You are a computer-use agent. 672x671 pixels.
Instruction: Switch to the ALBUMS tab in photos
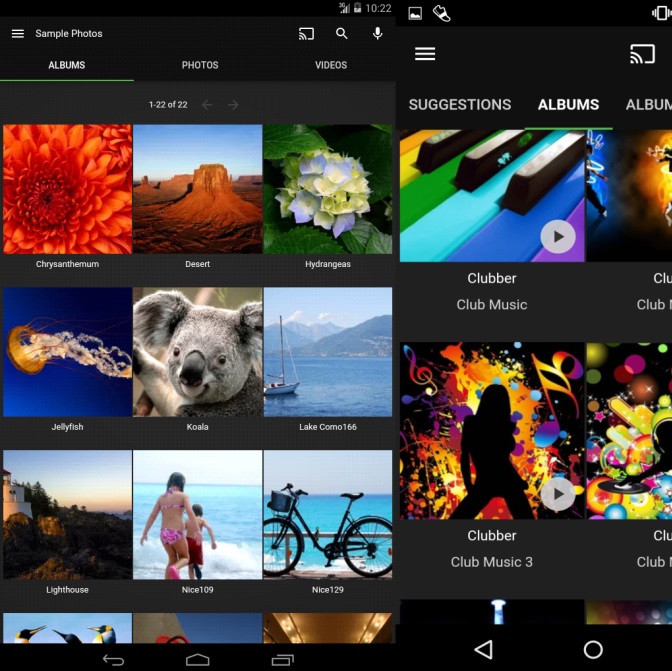pyautogui.click(x=66, y=65)
